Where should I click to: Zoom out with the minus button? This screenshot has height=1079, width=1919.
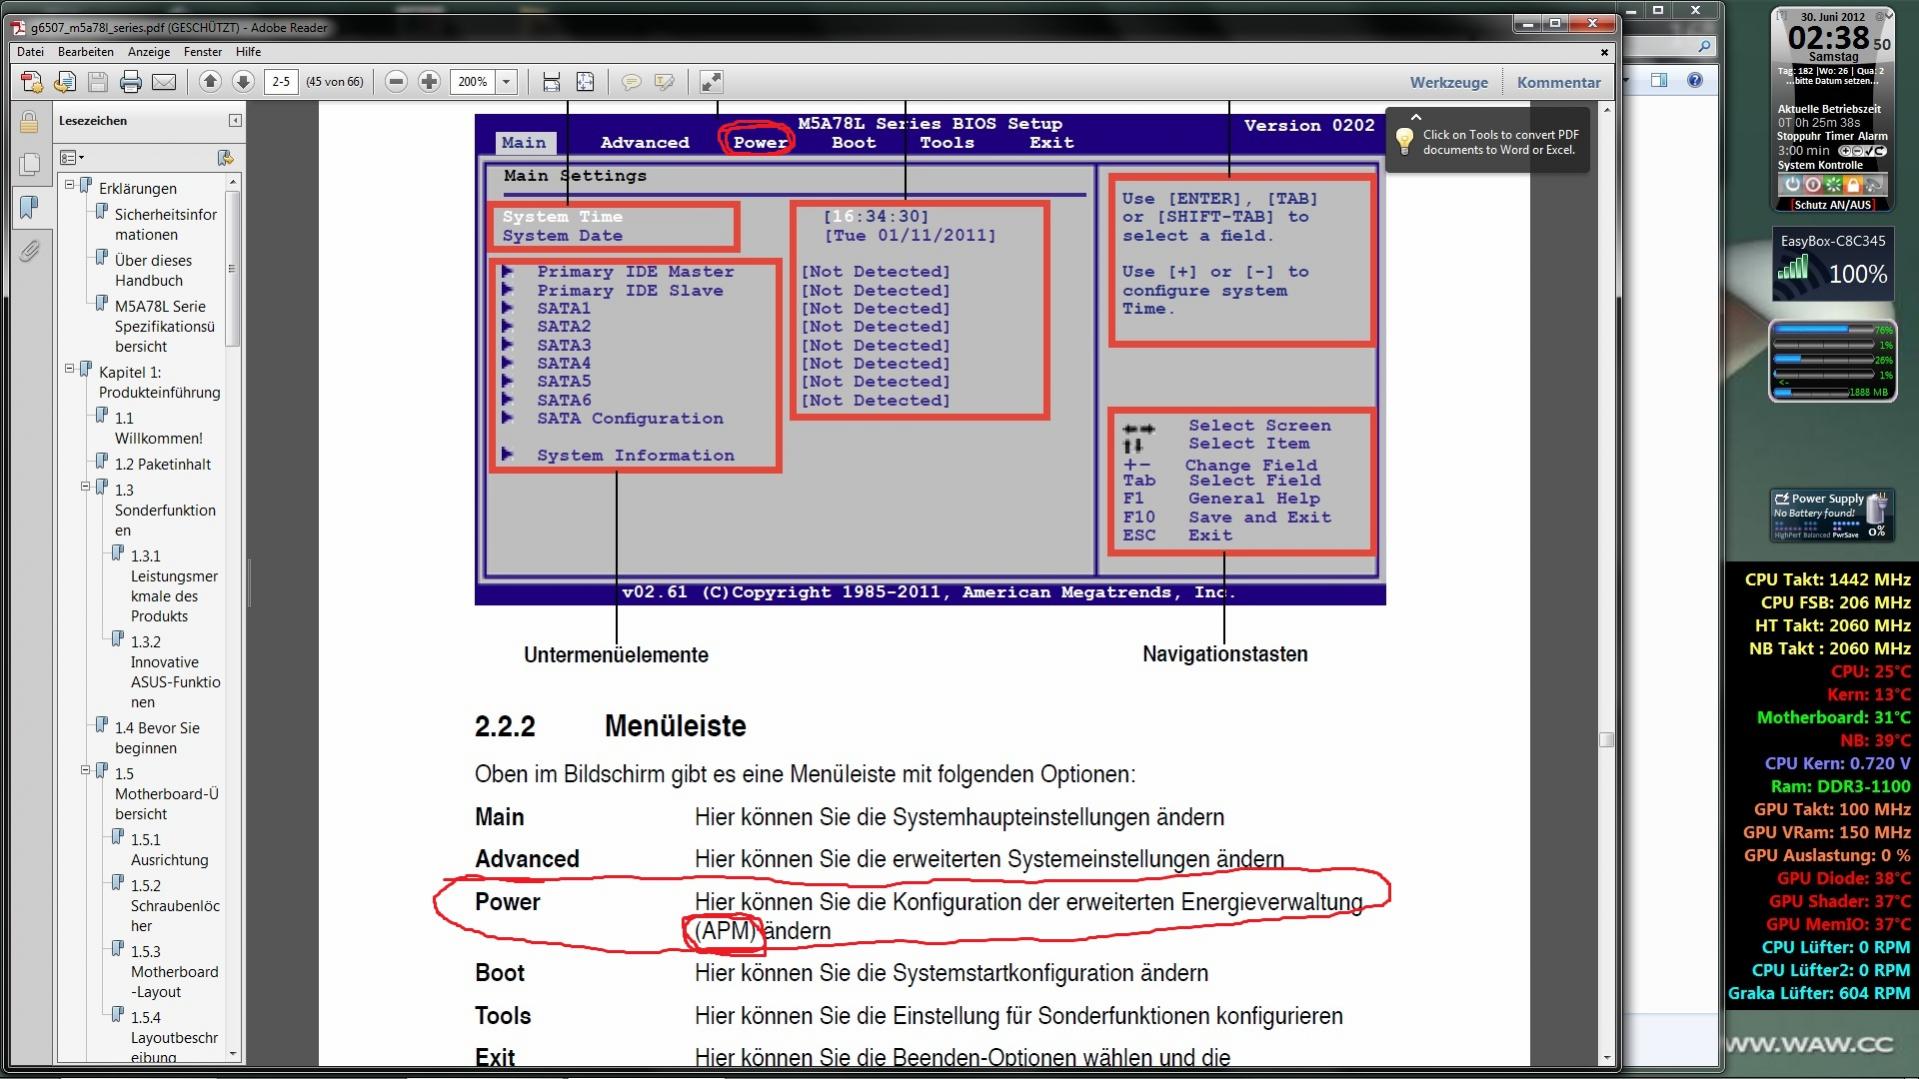click(x=396, y=82)
